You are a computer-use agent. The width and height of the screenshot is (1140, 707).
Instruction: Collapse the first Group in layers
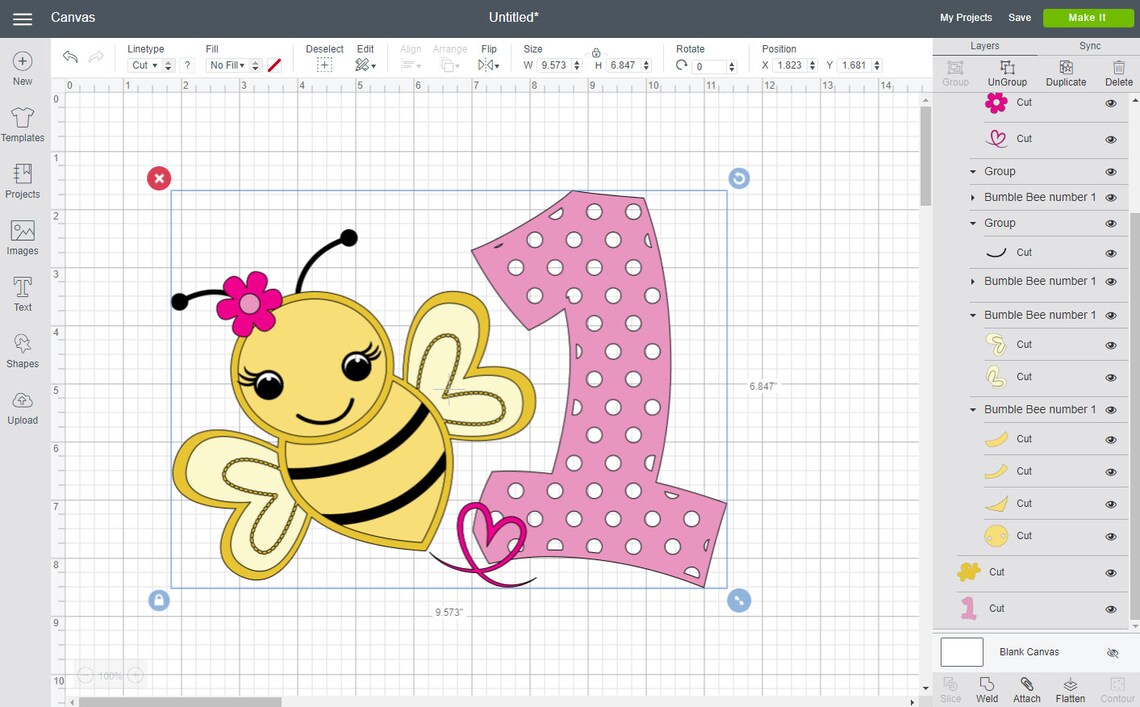973,172
